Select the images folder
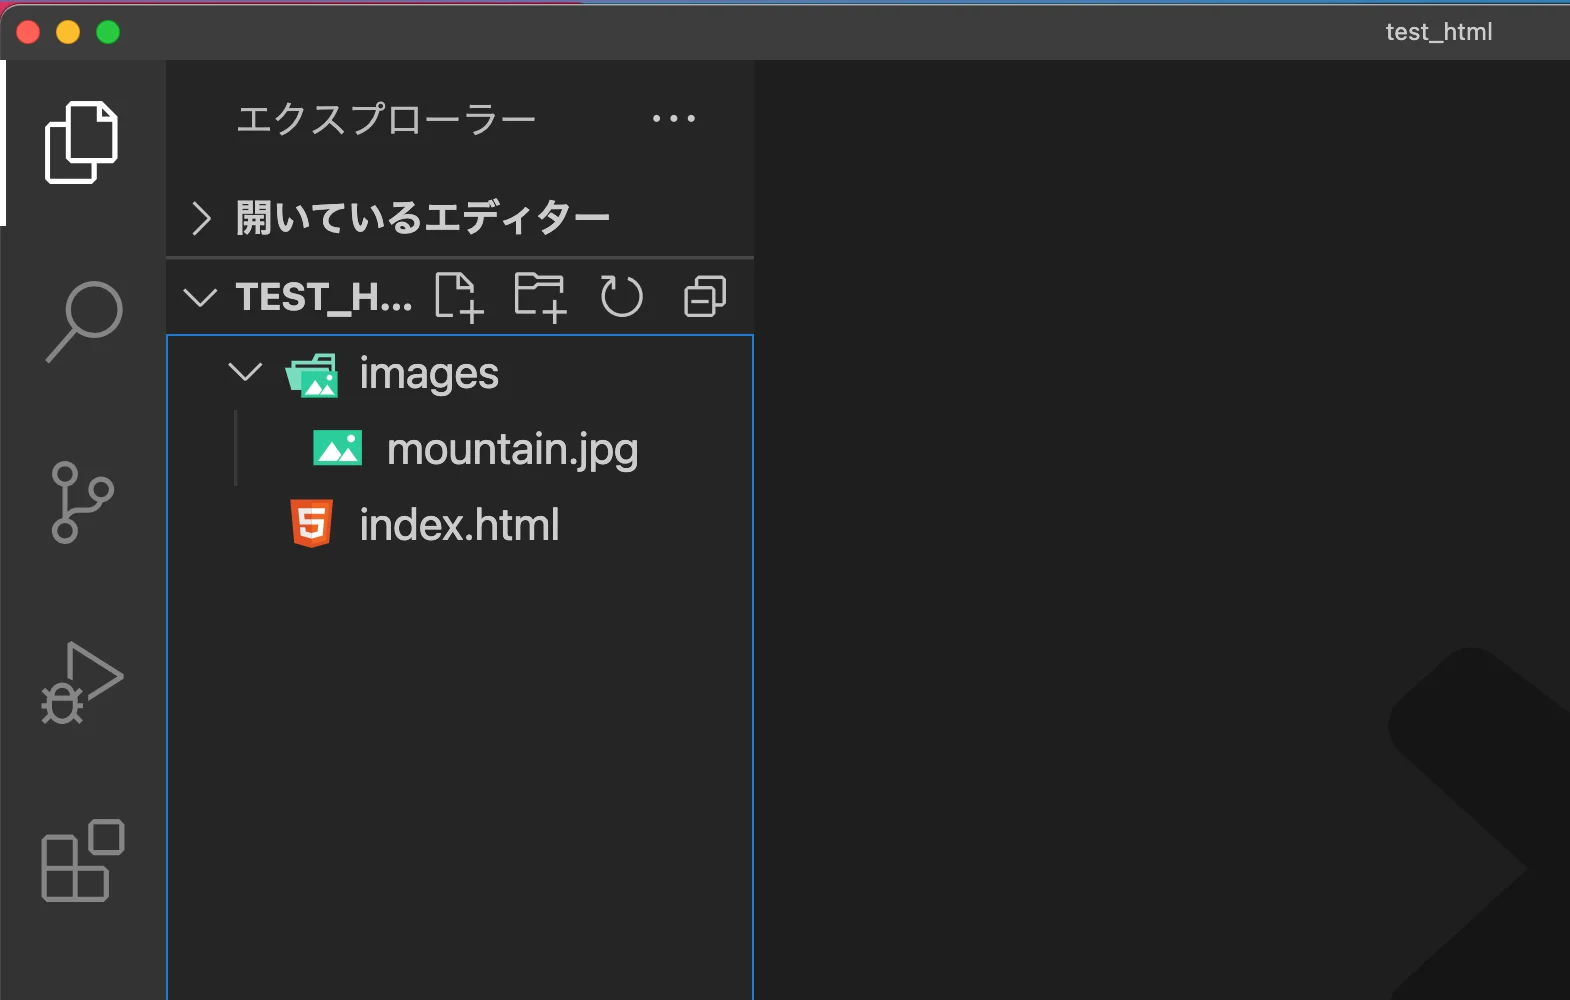1570x1000 pixels. [x=460, y=373]
